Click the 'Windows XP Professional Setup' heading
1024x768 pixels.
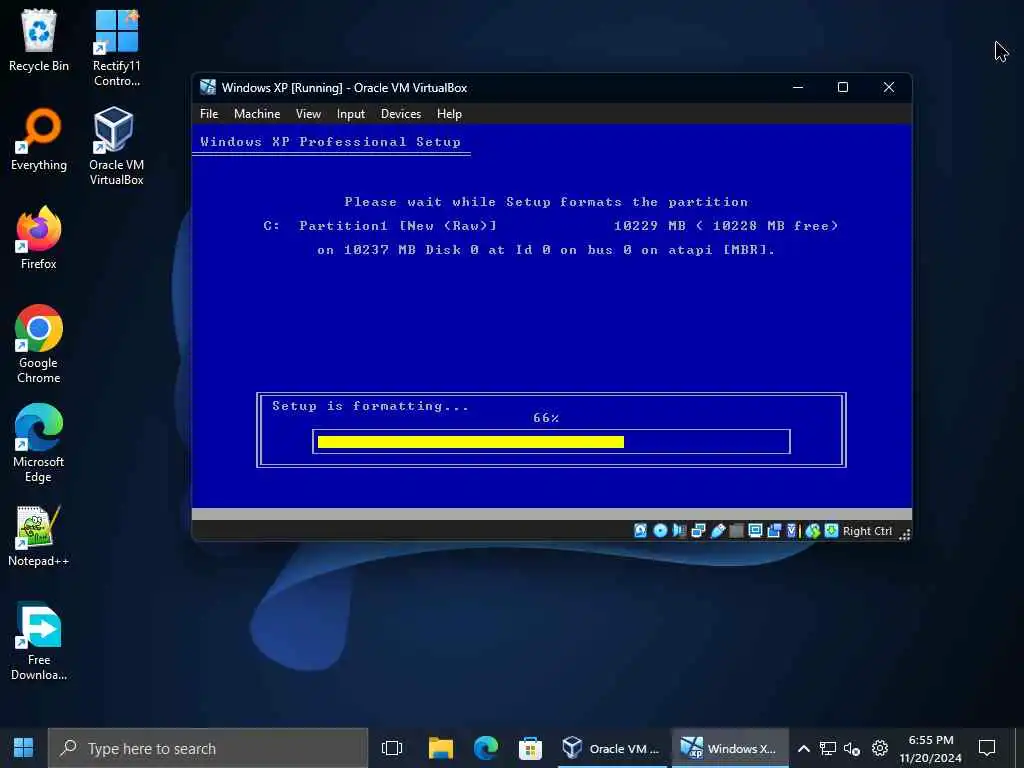pos(330,142)
